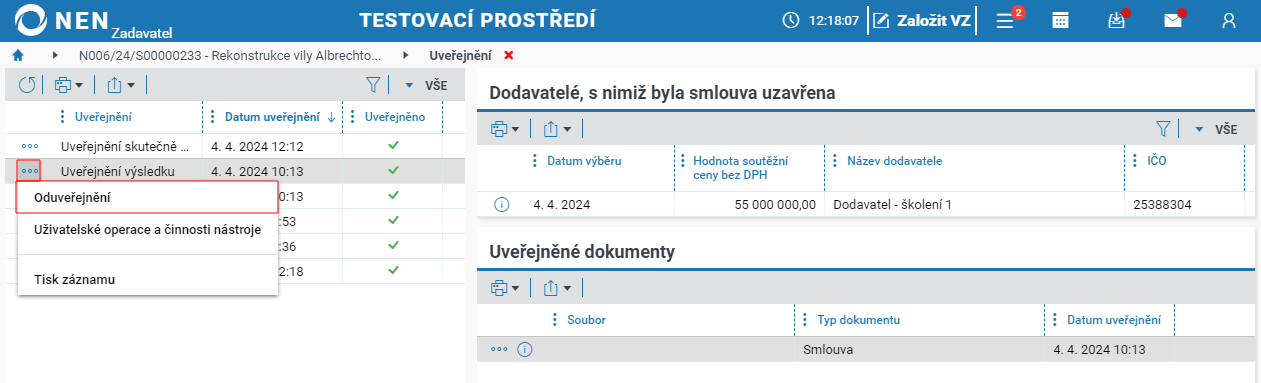
Task: Click the highlighted three-dot menu of Uveřejnění výsledku
Action: (x=29, y=171)
